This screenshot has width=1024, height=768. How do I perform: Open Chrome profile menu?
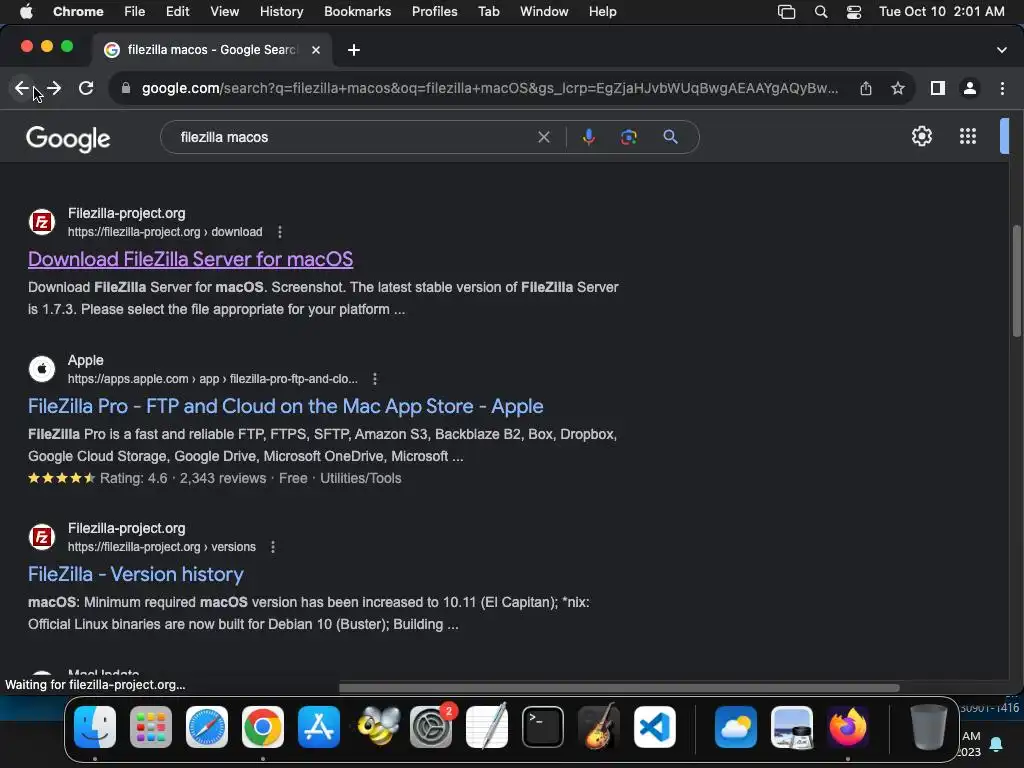click(x=970, y=88)
